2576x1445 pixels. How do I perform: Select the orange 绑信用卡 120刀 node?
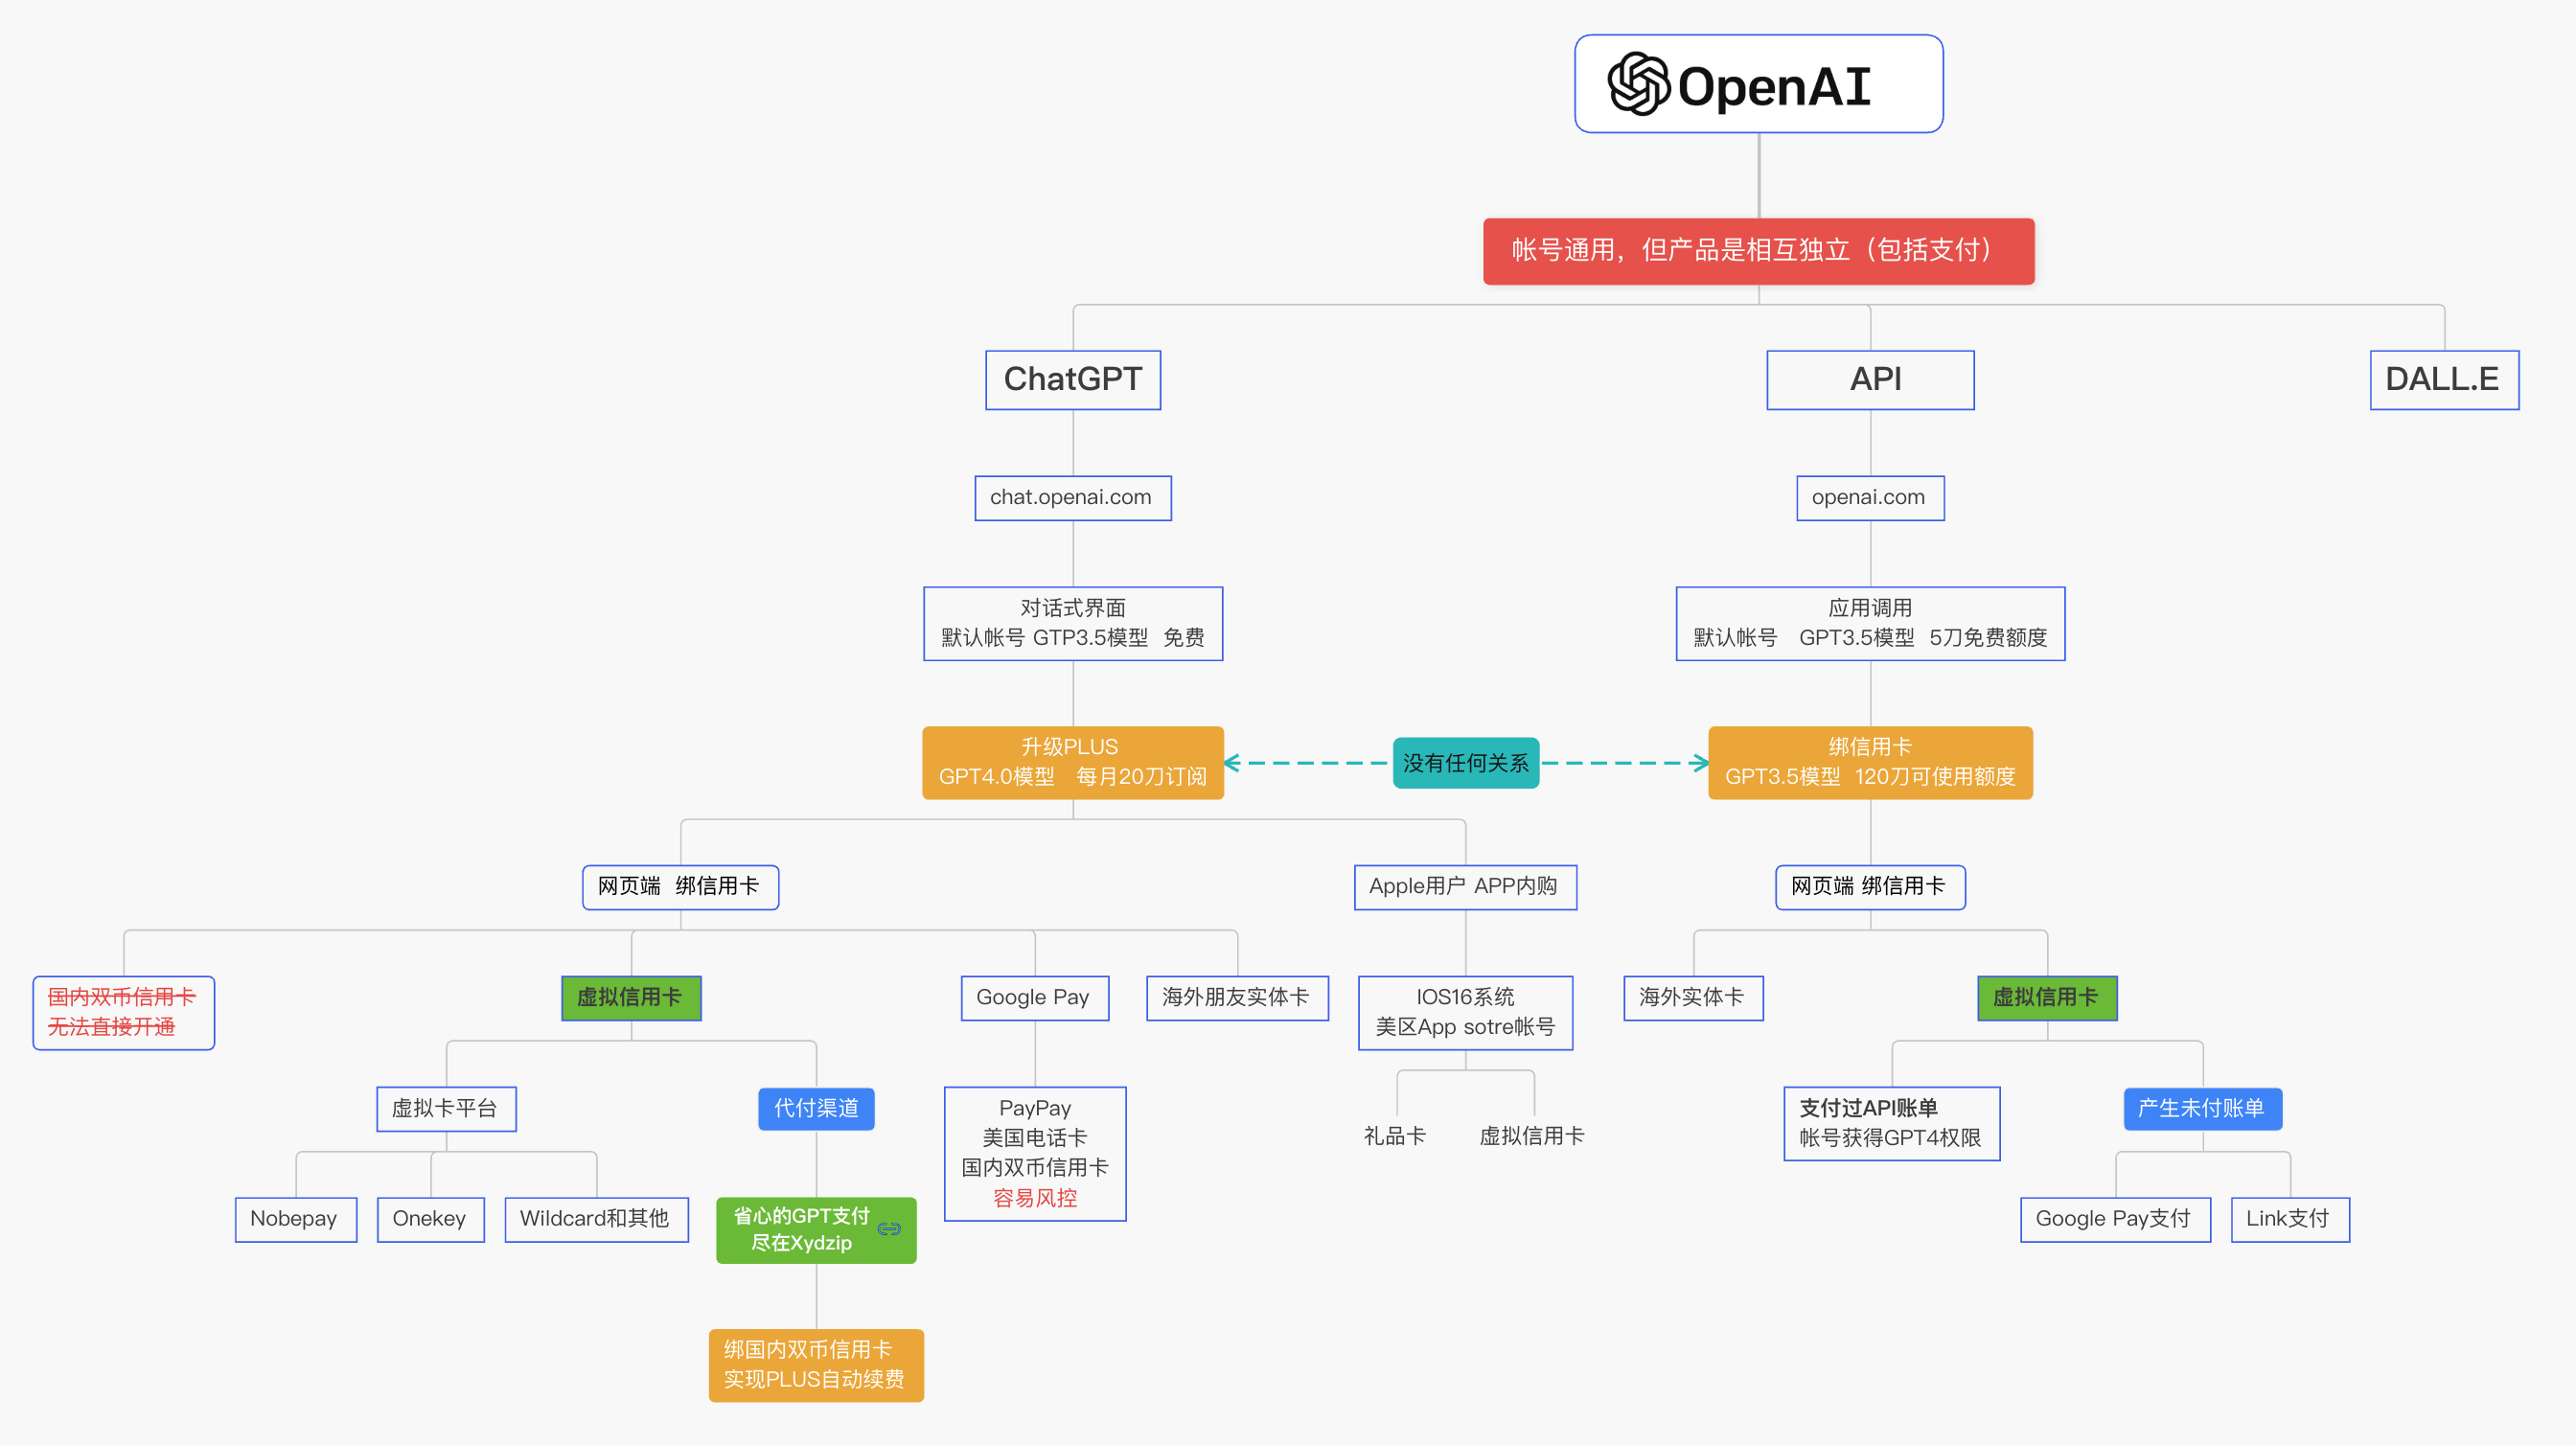tap(1869, 762)
